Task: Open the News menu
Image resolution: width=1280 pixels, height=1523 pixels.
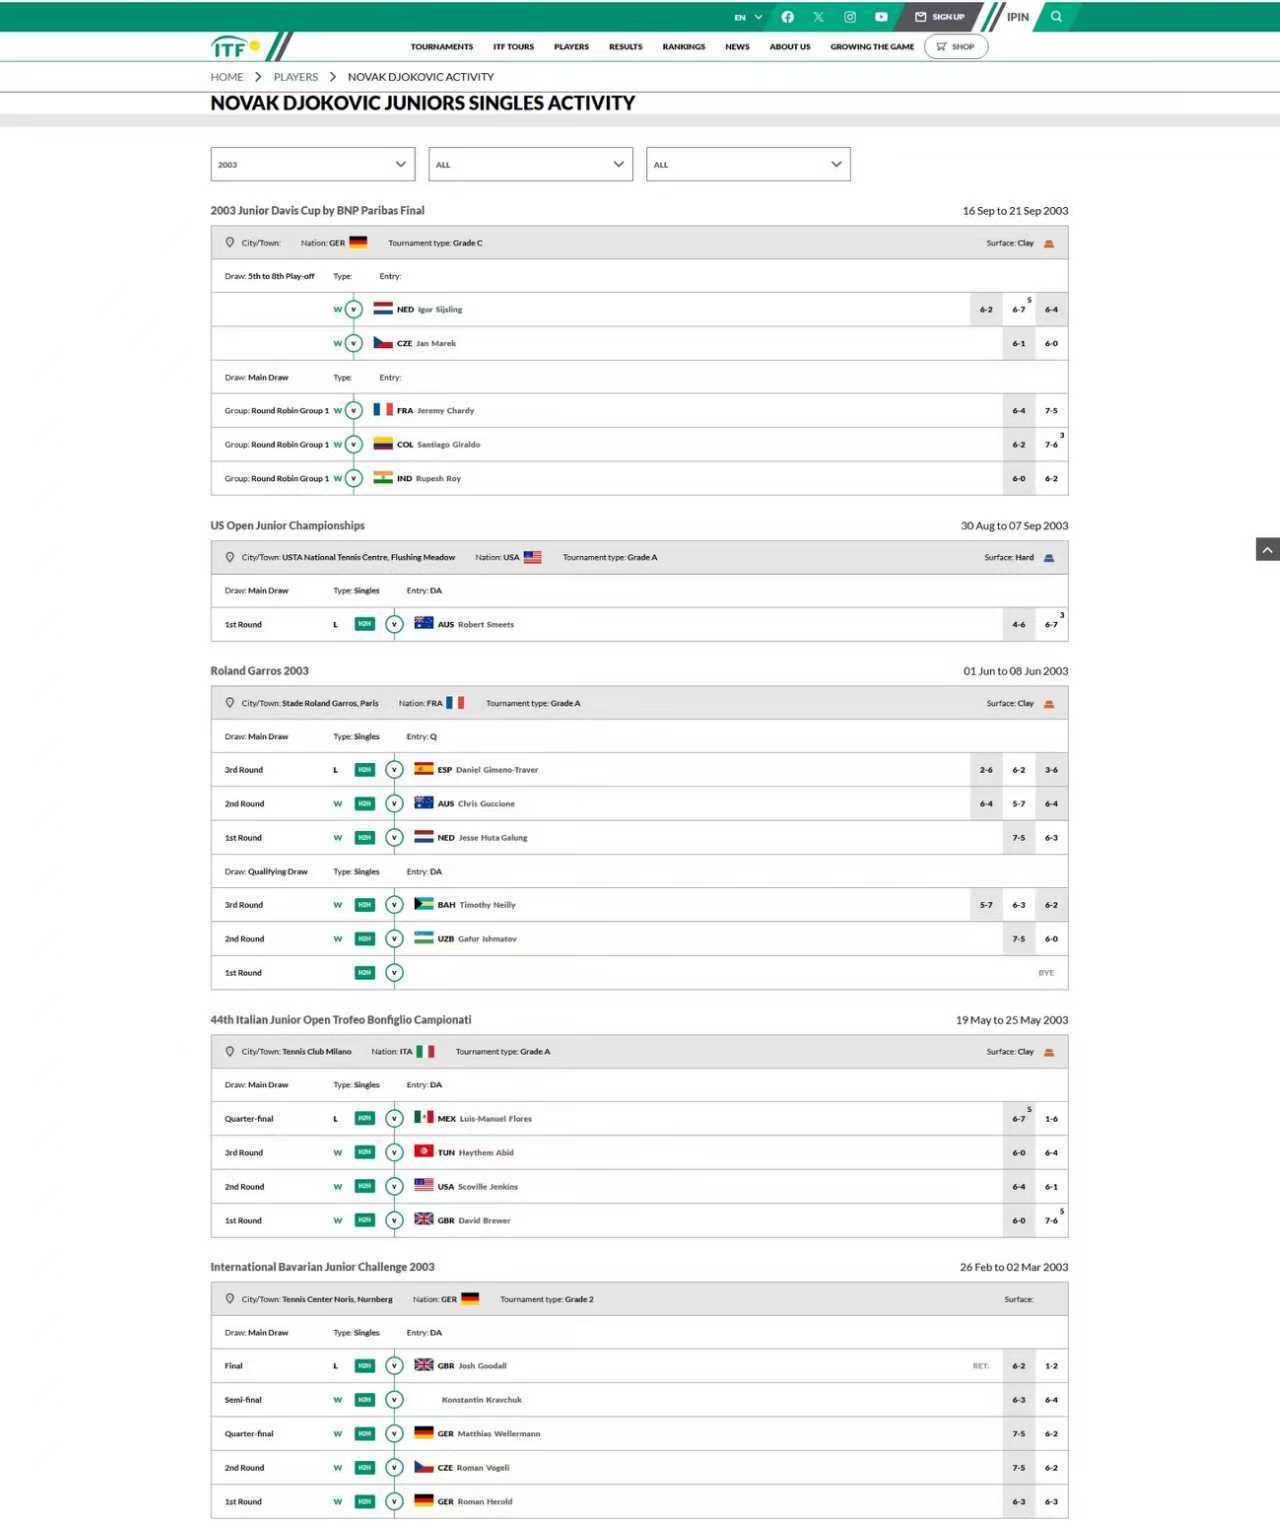Action: point(737,47)
